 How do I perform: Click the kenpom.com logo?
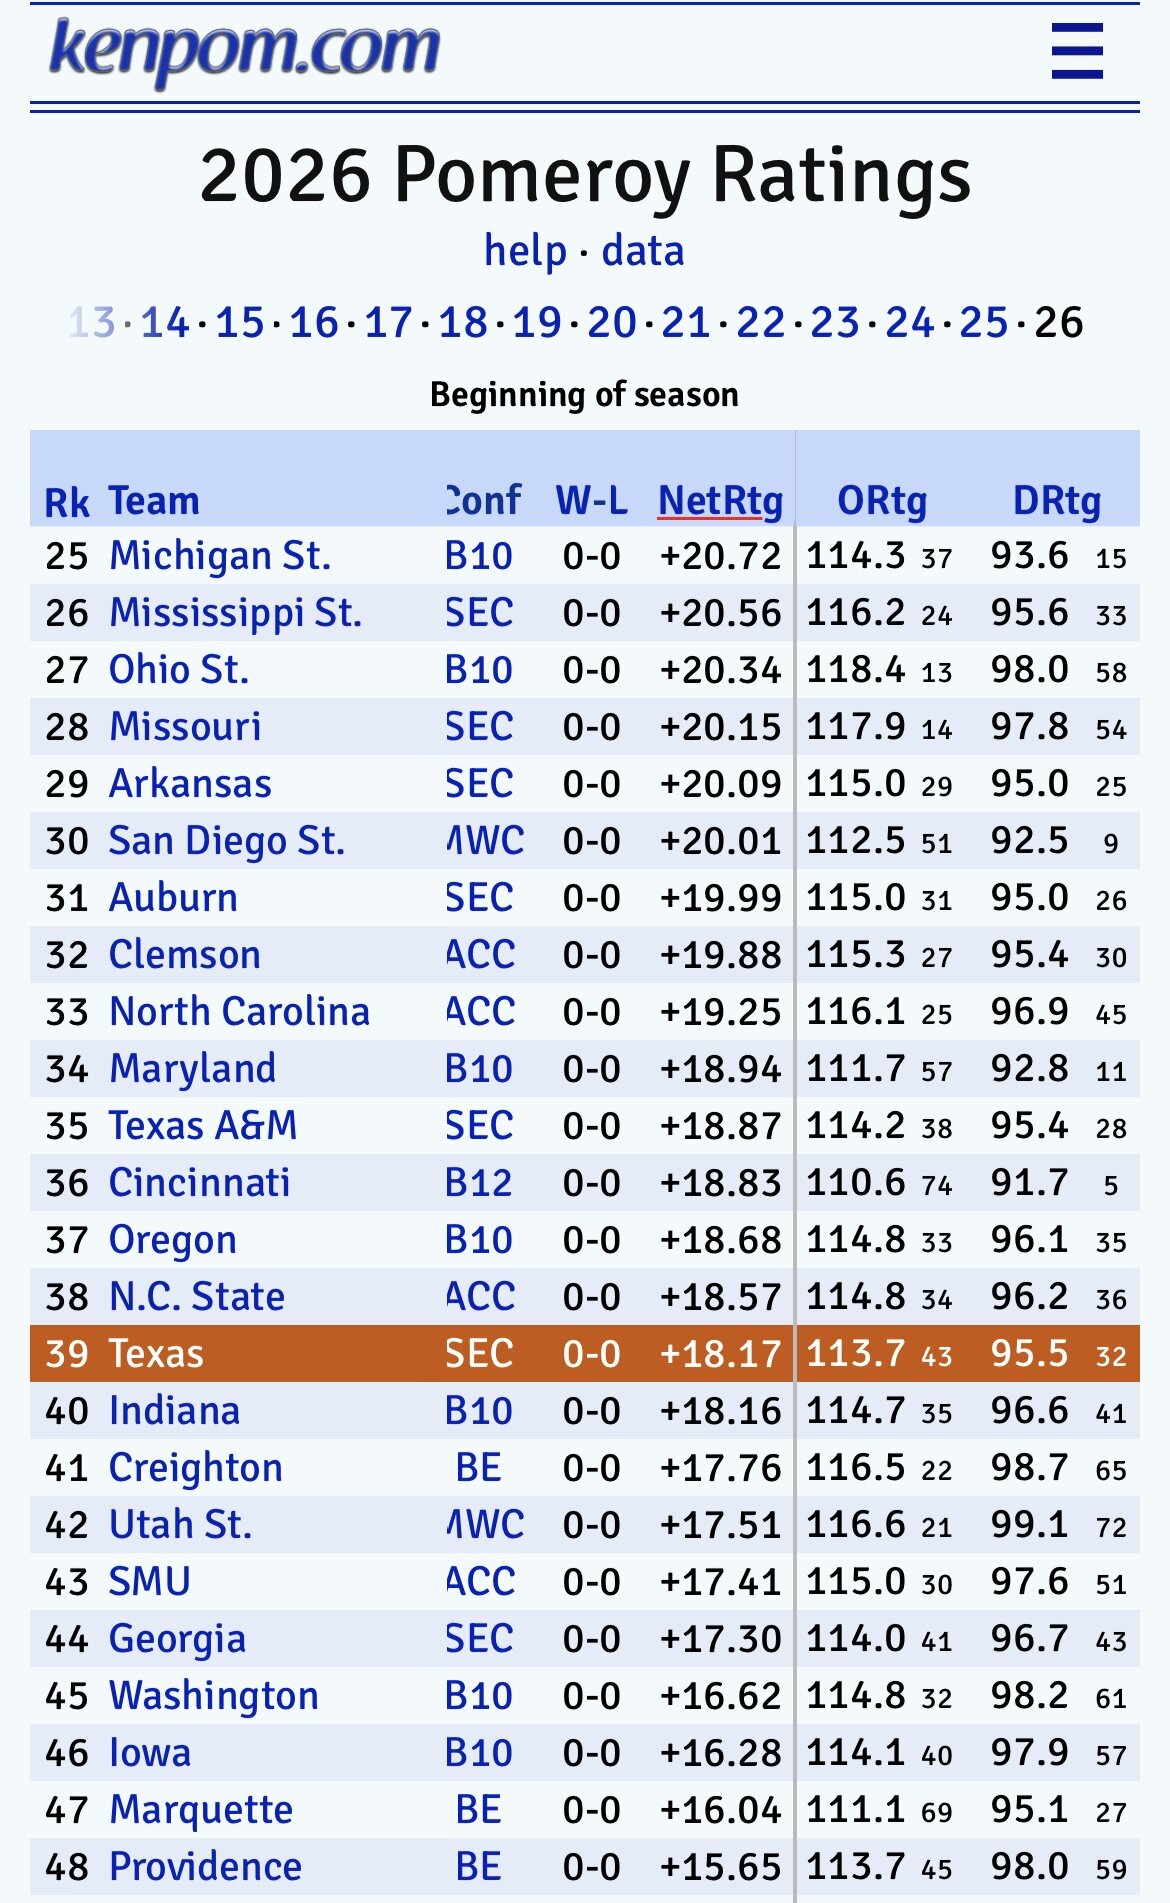click(244, 50)
